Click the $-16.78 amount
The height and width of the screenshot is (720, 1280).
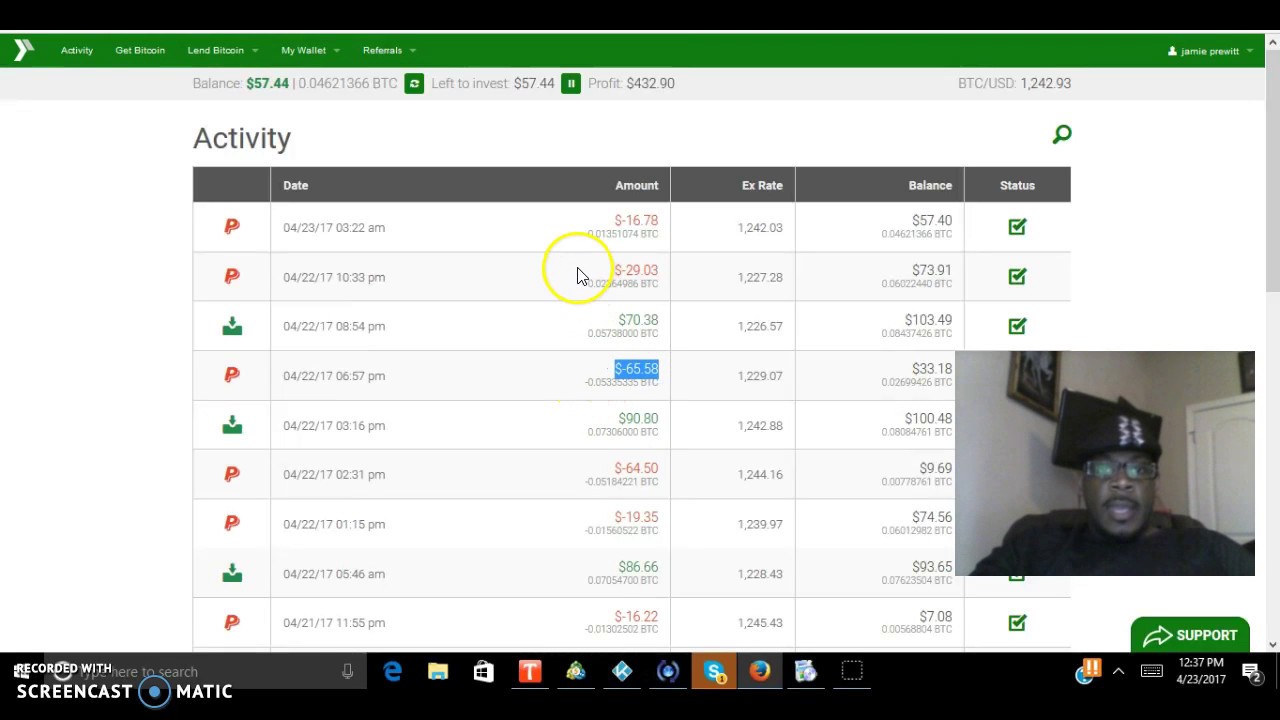pos(636,220)
